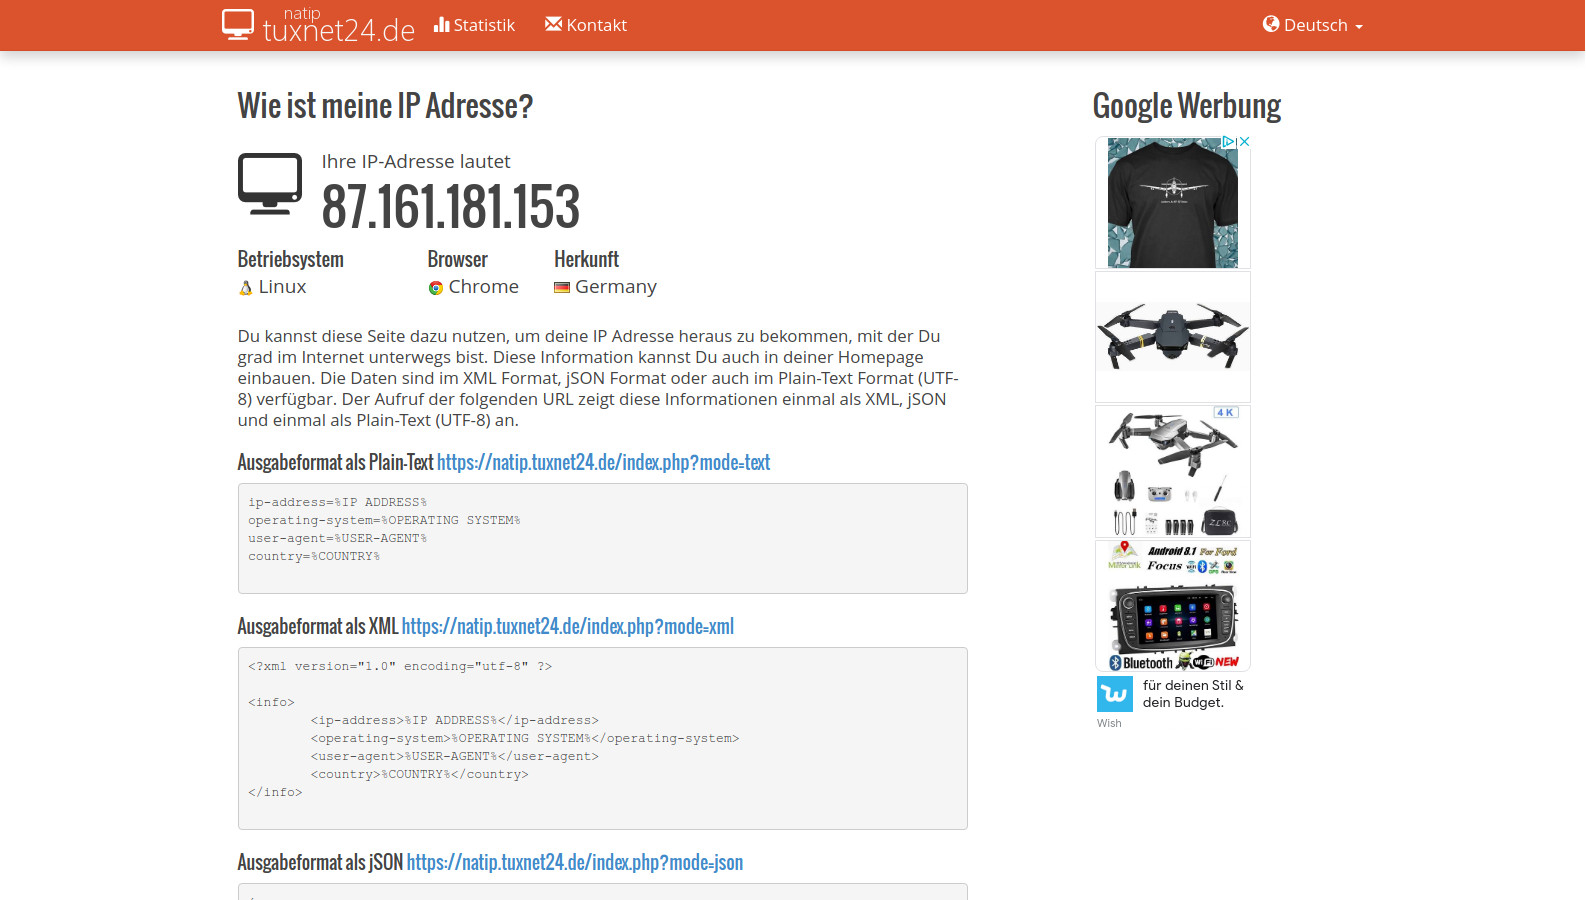Viewport: 1586px width, 900px height.
Task: Open the jSON mode=json link
Action: click(x=574, y=862)
